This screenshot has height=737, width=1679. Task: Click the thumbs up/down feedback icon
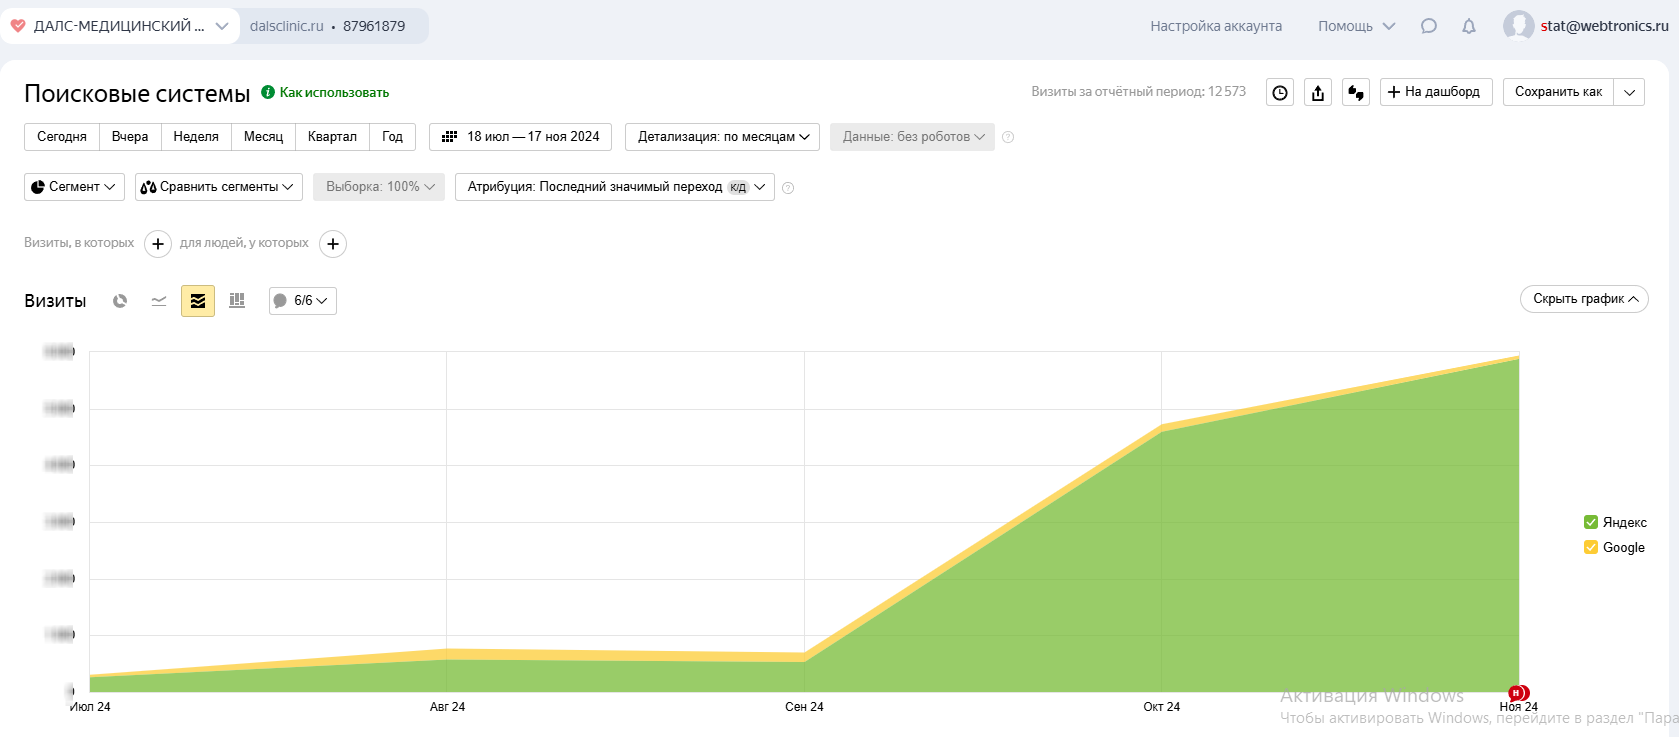click(x=1356, y=92)
